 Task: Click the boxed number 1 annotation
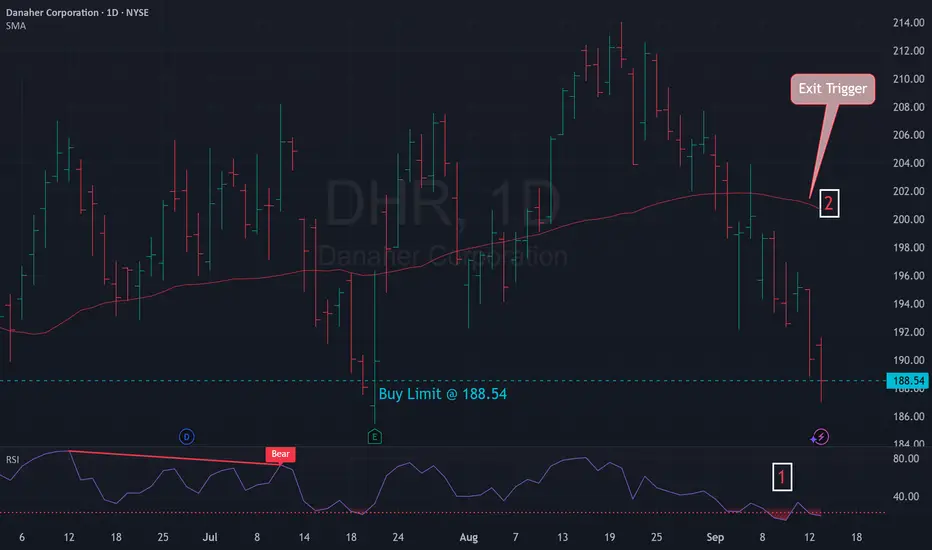(x=782, y=477)
